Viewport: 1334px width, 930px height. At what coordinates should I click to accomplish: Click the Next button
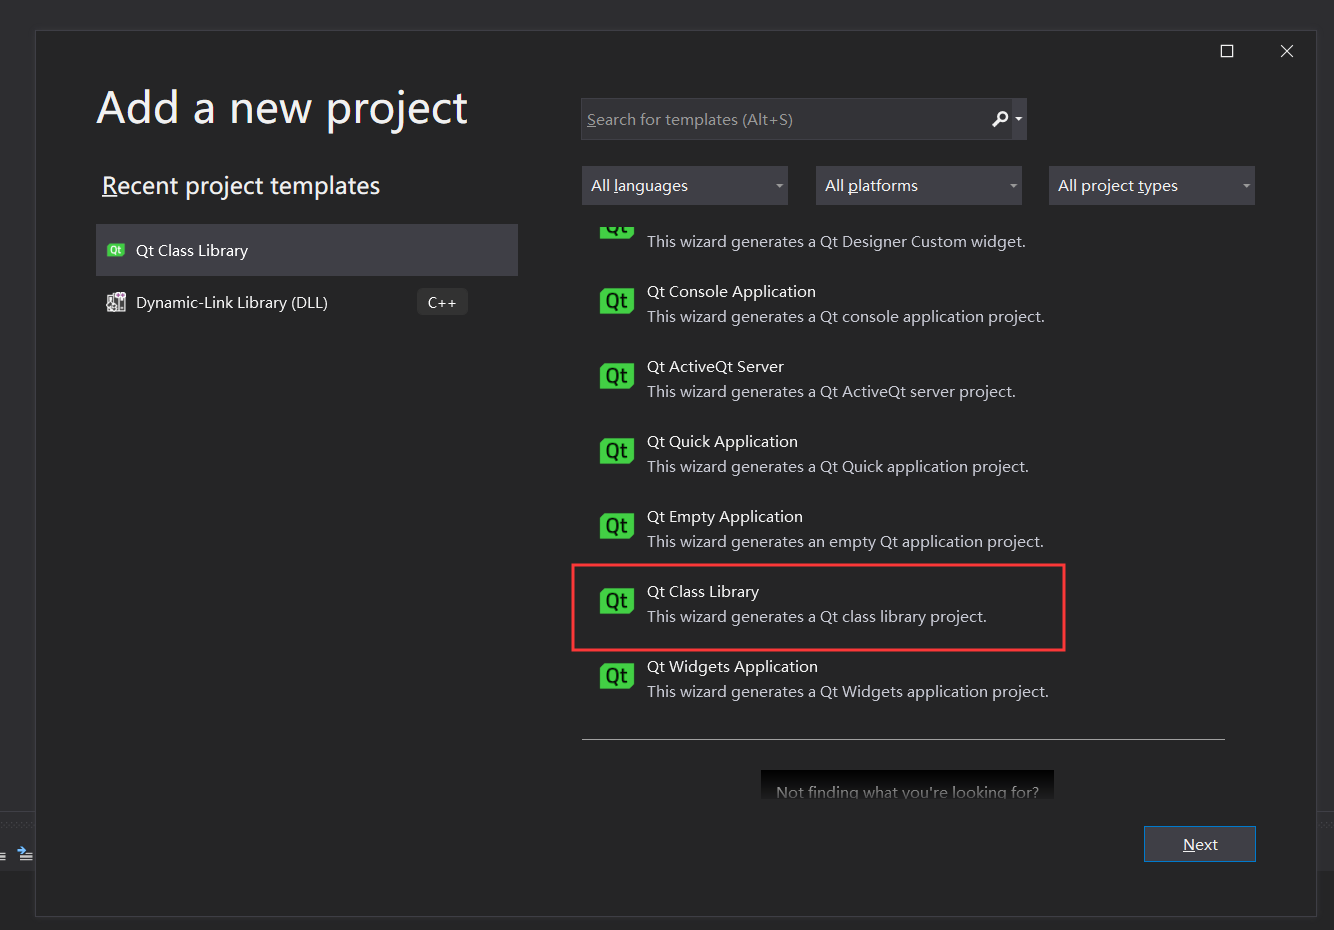(x=1199, y=844)
